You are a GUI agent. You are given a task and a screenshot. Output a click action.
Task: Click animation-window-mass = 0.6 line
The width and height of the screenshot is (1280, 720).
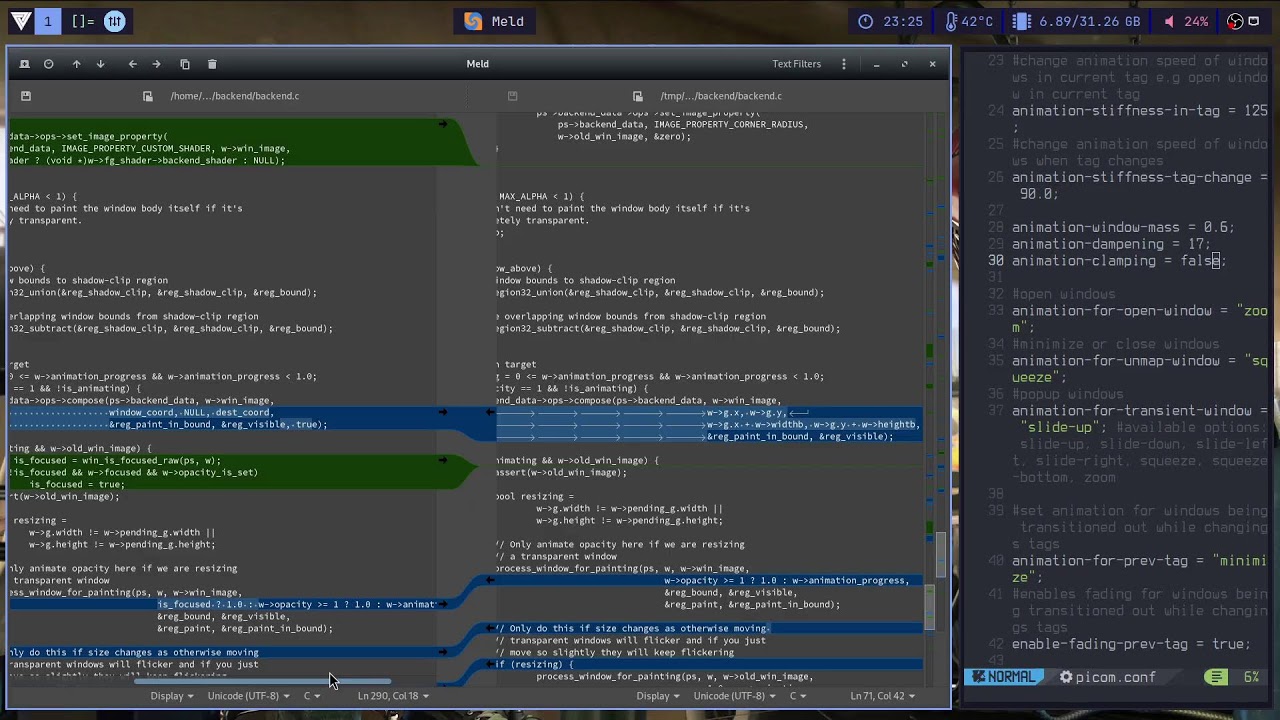coord(1123,227)
